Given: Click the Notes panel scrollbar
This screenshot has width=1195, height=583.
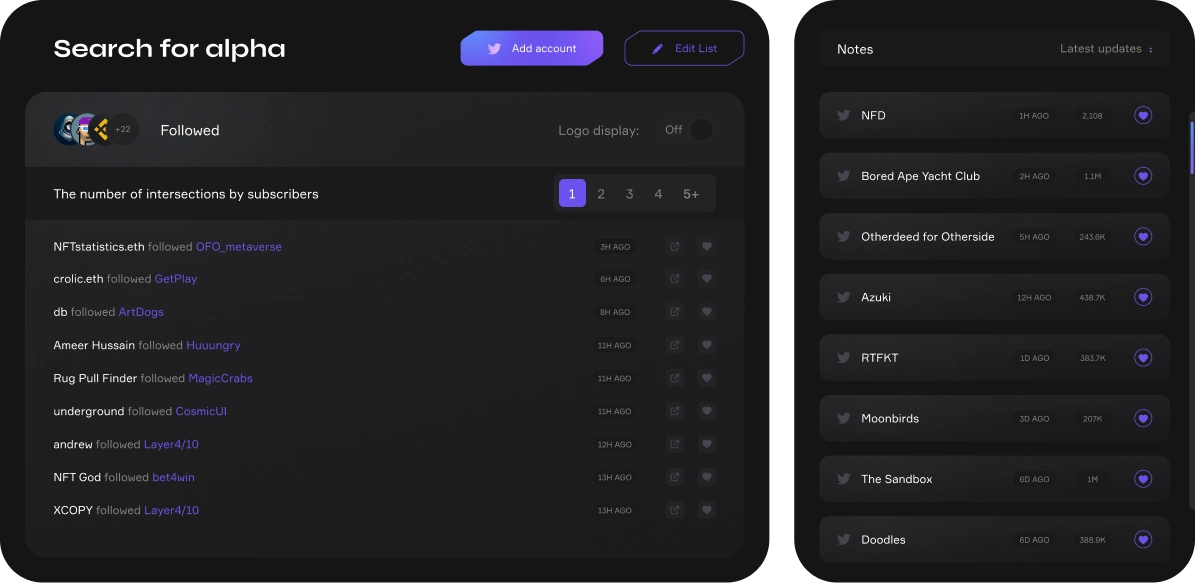Looking at the screenshot, I should [1191, 148].
